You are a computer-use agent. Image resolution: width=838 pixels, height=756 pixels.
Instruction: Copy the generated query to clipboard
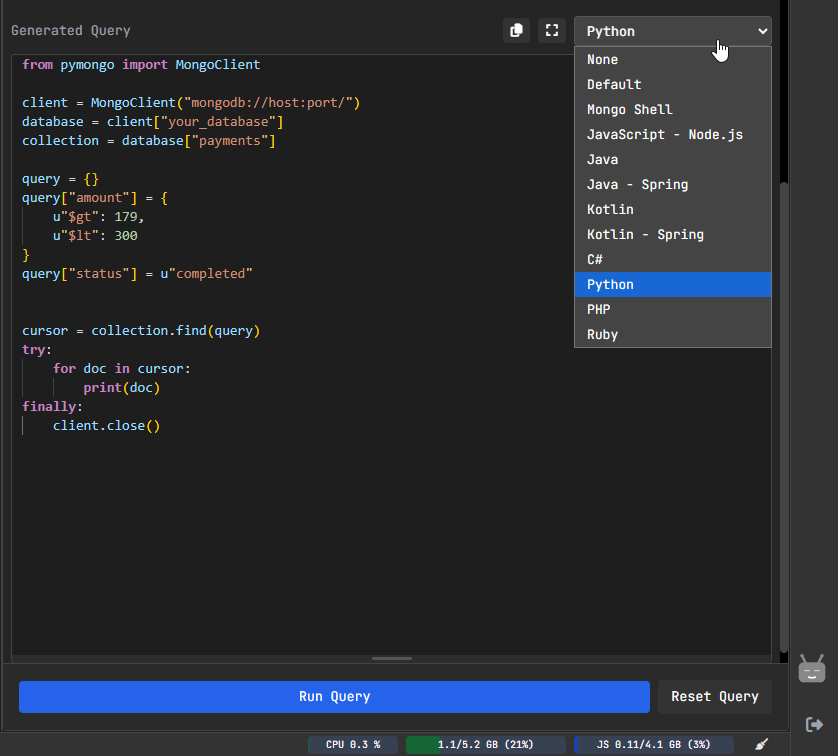tap(516, 30)
